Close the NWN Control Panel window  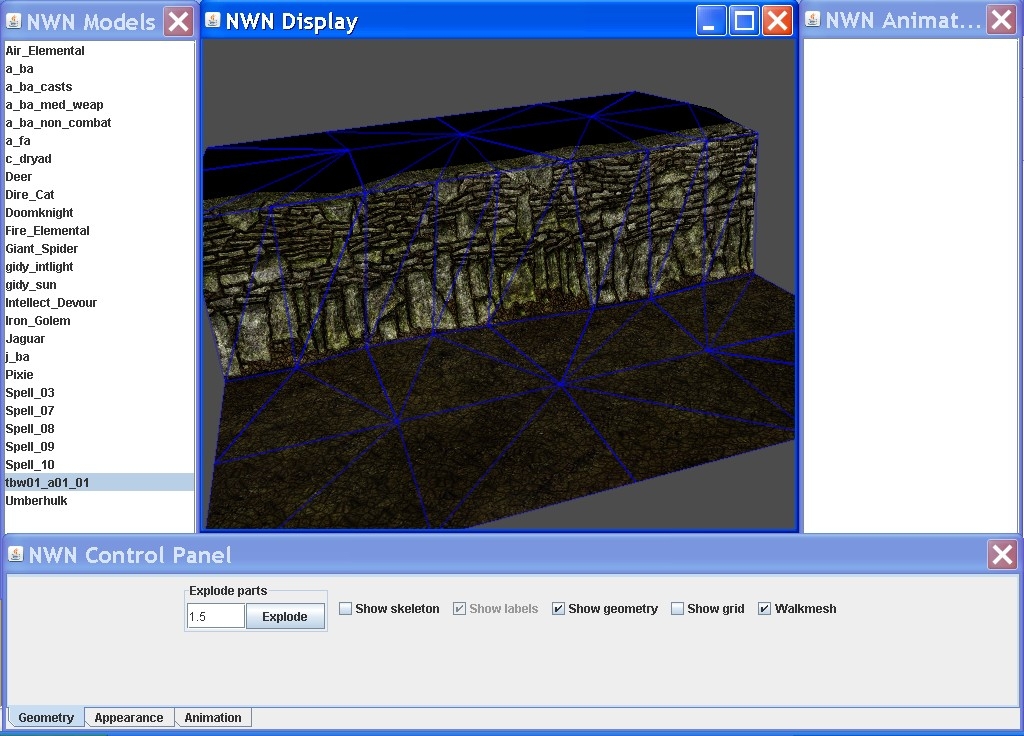[1002, 555]
